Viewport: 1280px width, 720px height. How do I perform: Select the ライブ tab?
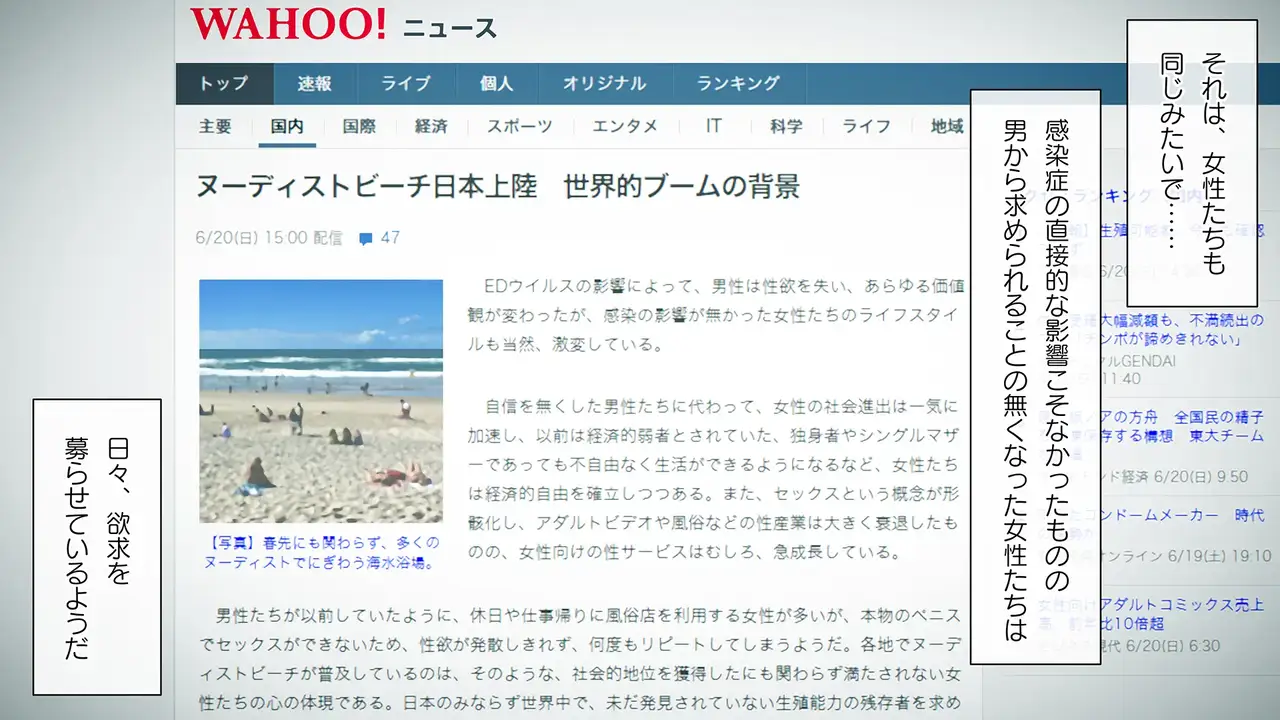tap(405, 84)
